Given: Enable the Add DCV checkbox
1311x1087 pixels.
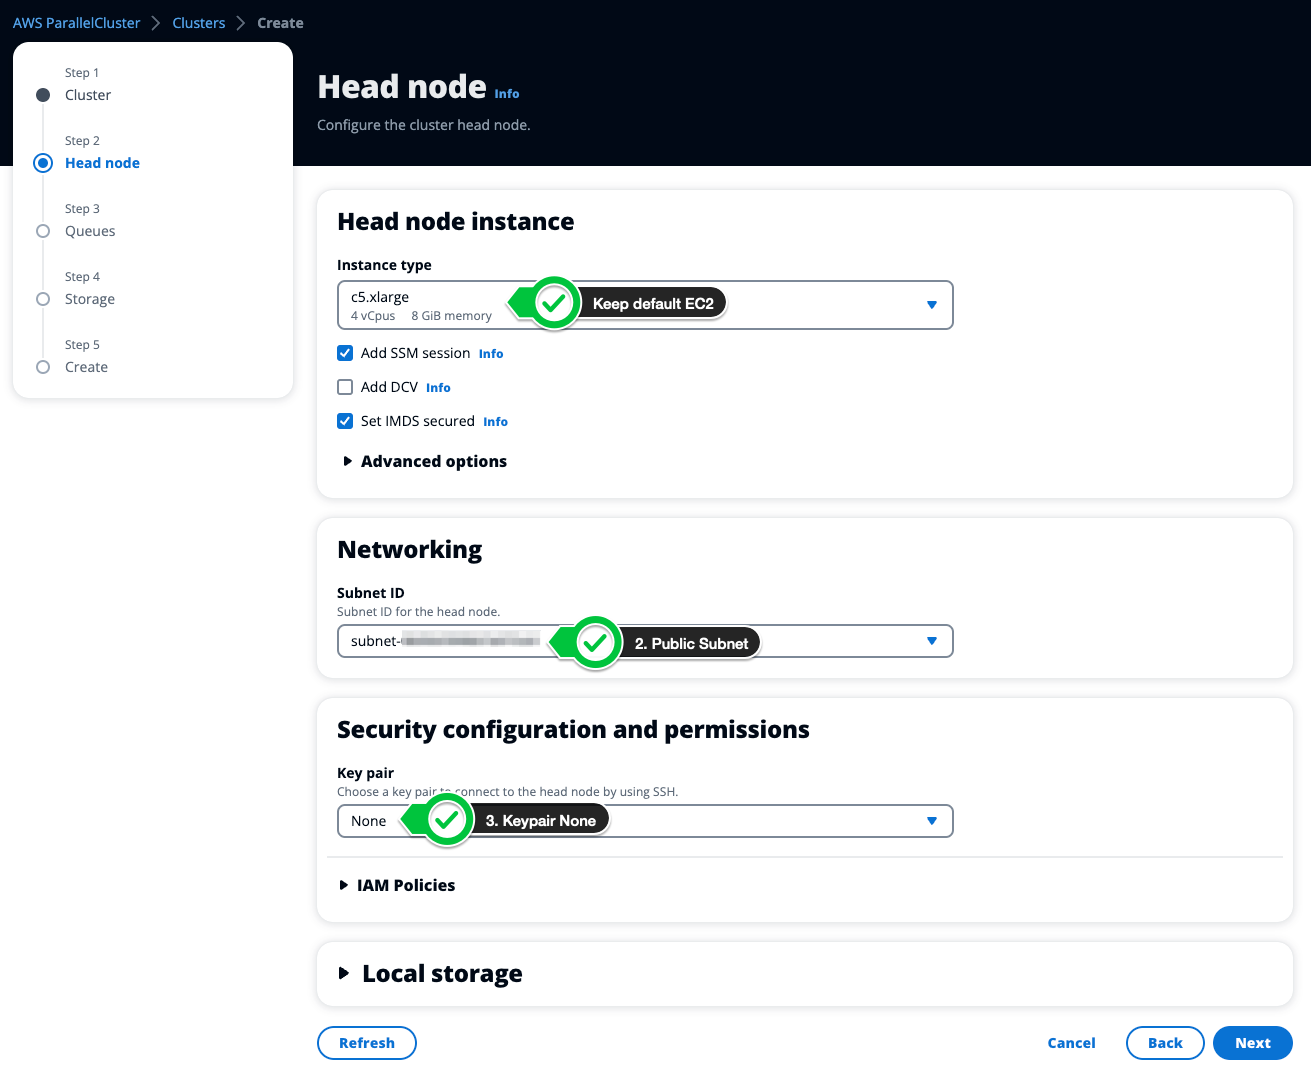Looking at the screenshot, I should tap(345, 387).
